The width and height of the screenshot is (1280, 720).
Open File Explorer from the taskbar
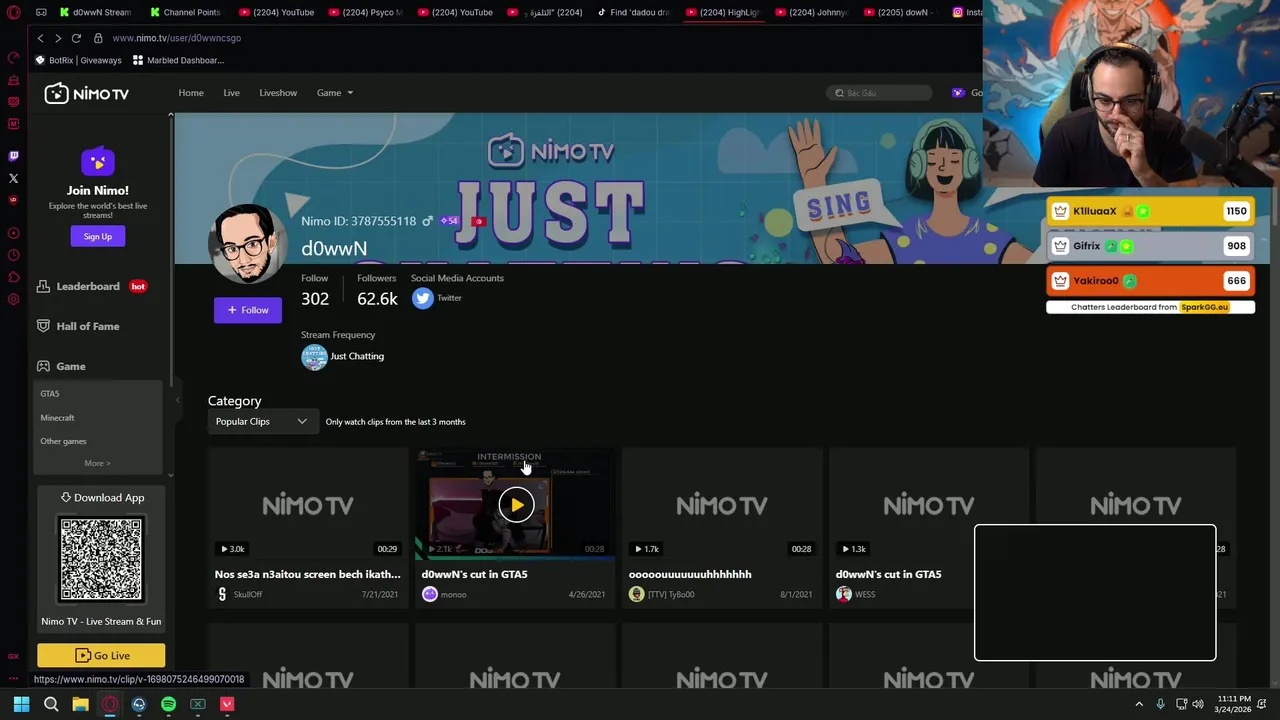pos(80,704)
